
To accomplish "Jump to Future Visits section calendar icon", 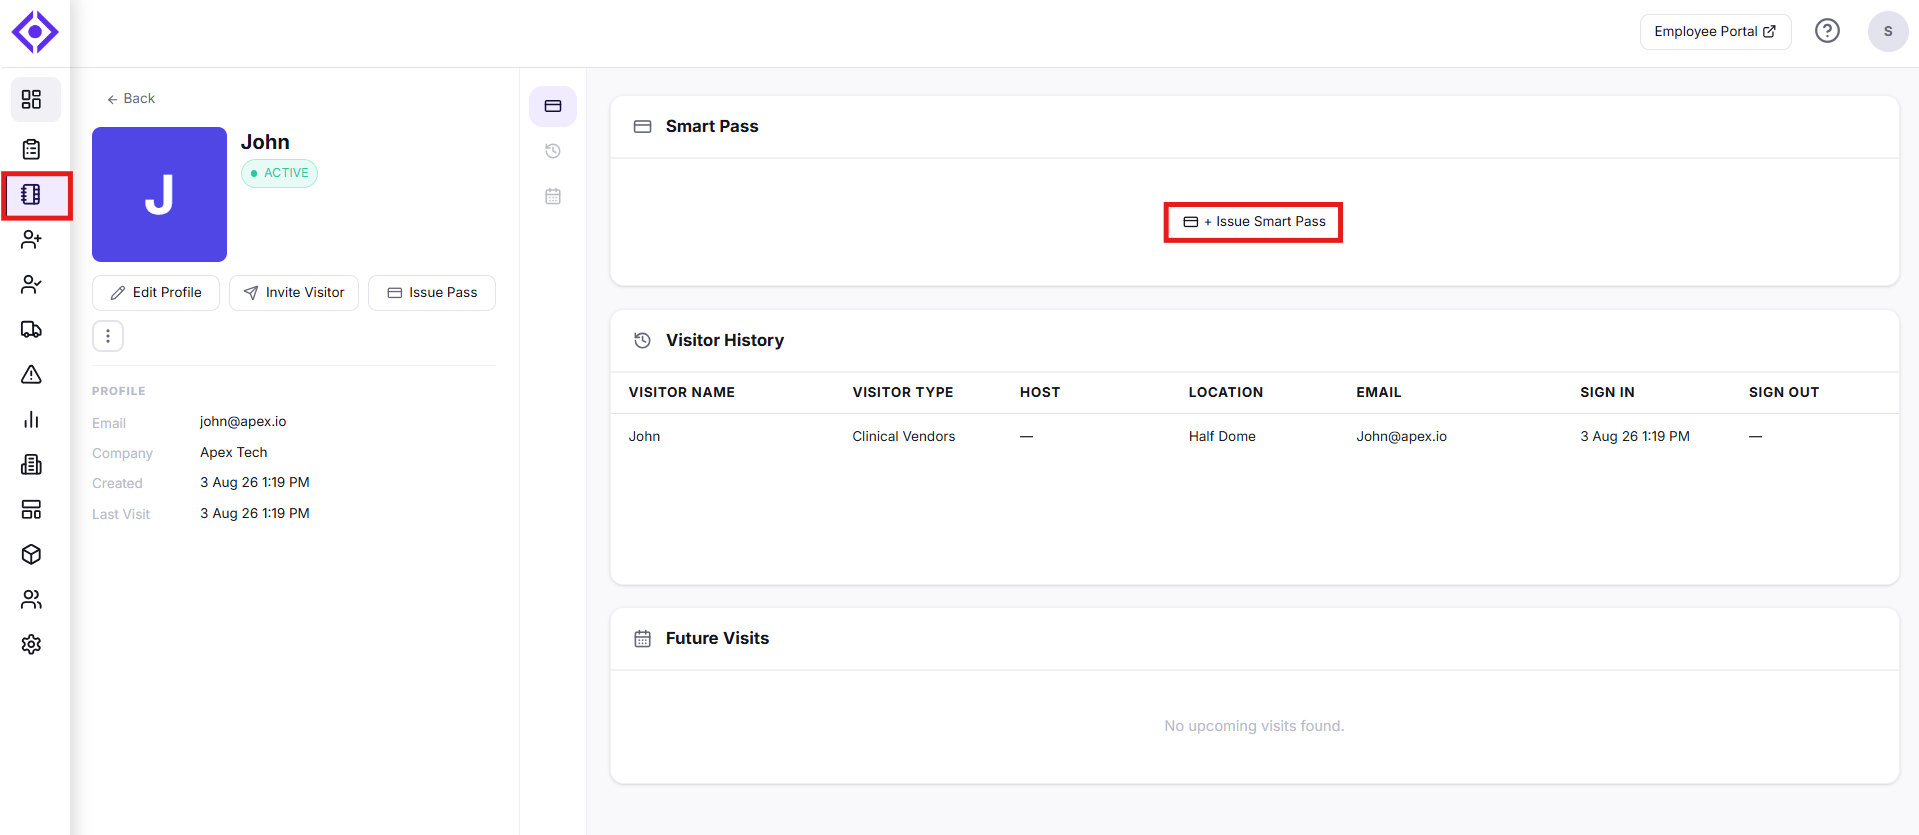I will (553, 196).
